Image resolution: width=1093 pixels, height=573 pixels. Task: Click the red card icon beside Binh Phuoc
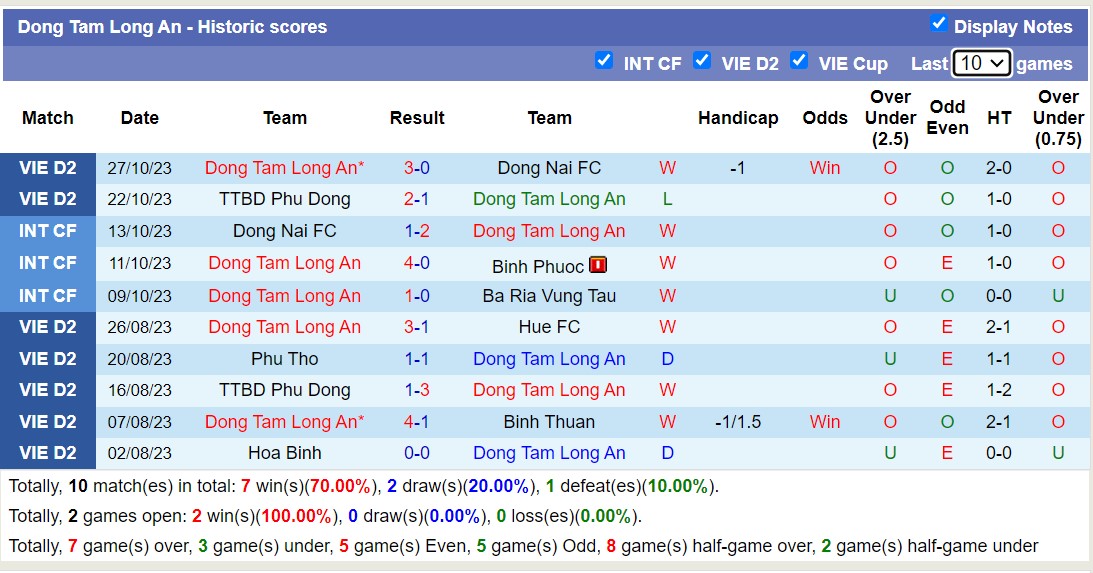tap(598, 265)
